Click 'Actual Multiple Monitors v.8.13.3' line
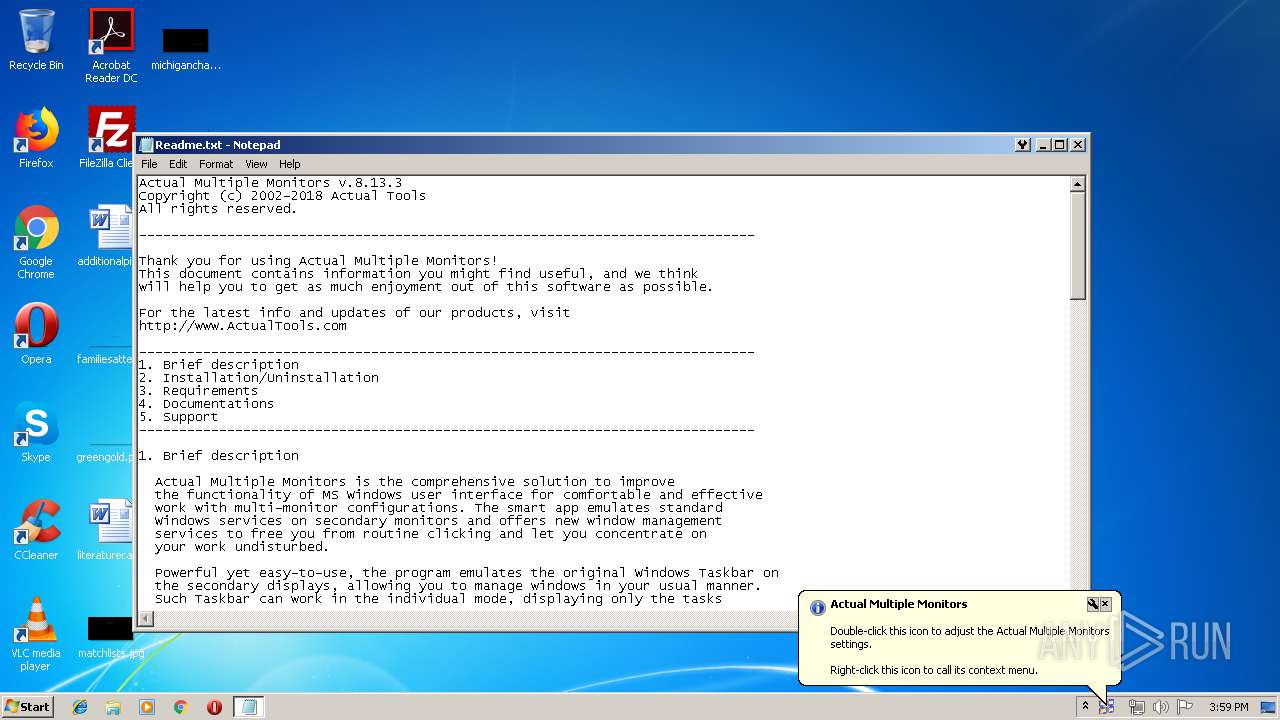This screenshot has height=720, width=1280. pyautogui.click(x=270, y=183)
